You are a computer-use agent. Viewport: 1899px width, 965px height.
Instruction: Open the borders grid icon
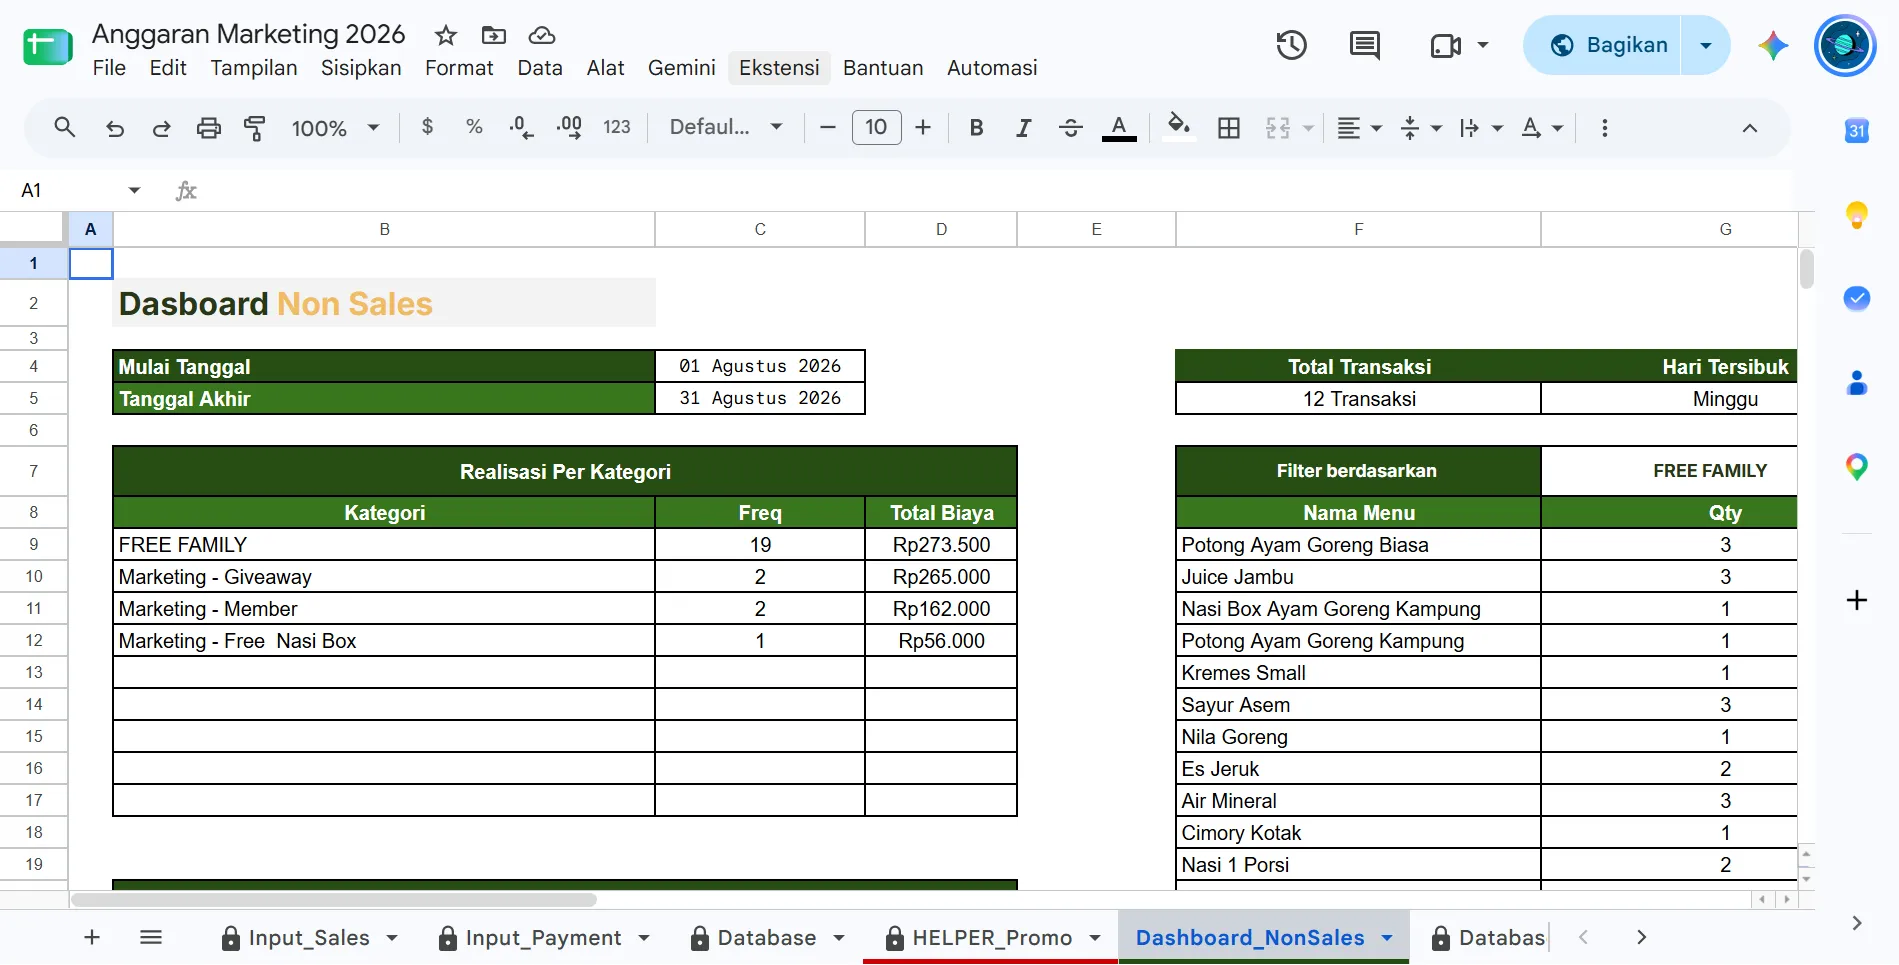click(1229, 128)
